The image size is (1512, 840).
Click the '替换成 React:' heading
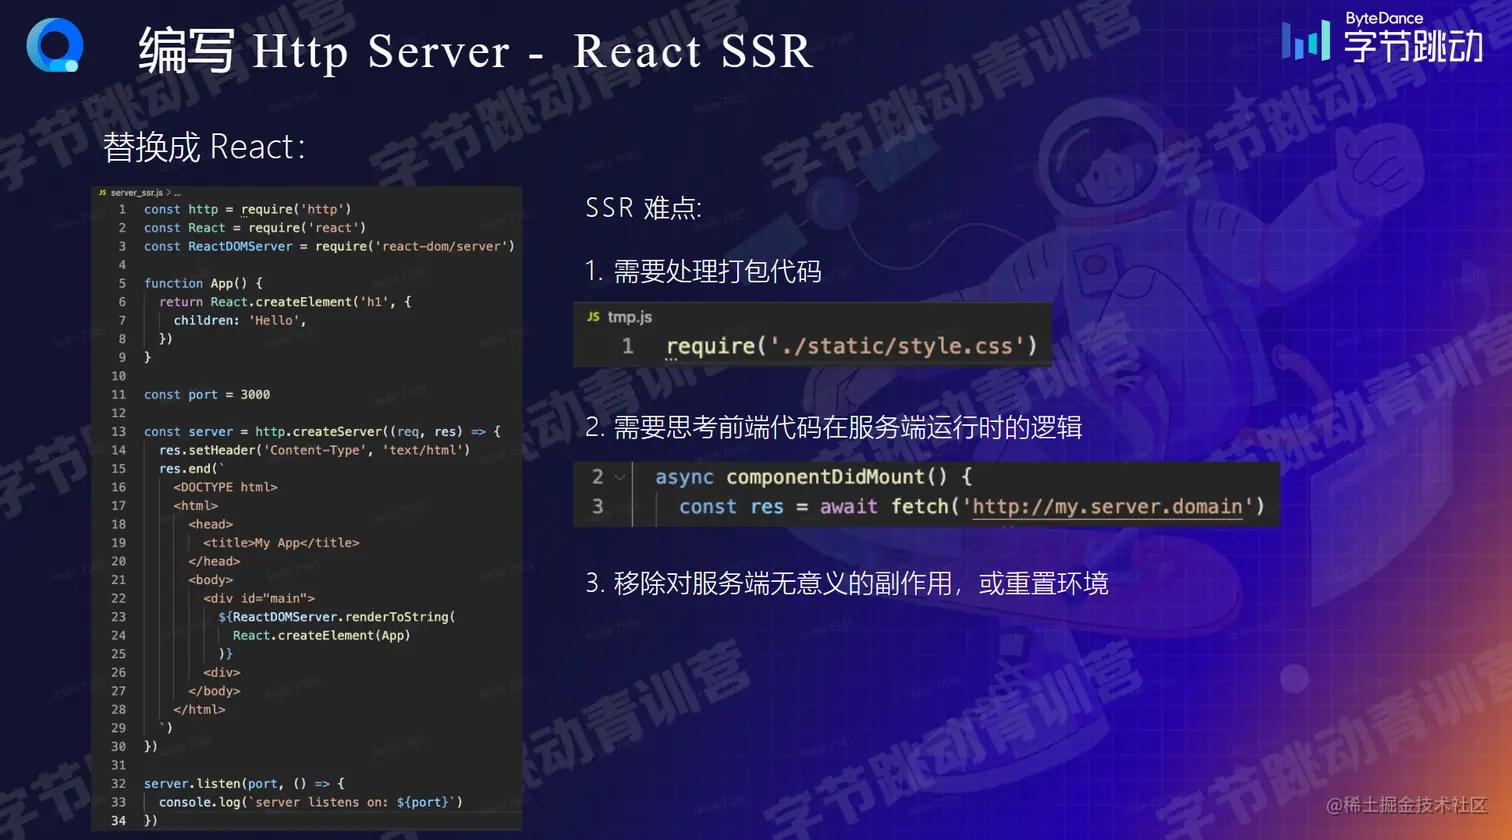[x=204, y=147]
